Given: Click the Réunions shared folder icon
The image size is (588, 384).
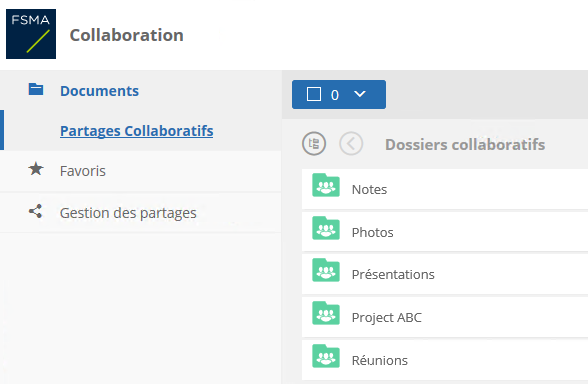Looking at the screenshot, I should [x=326, y=356].
